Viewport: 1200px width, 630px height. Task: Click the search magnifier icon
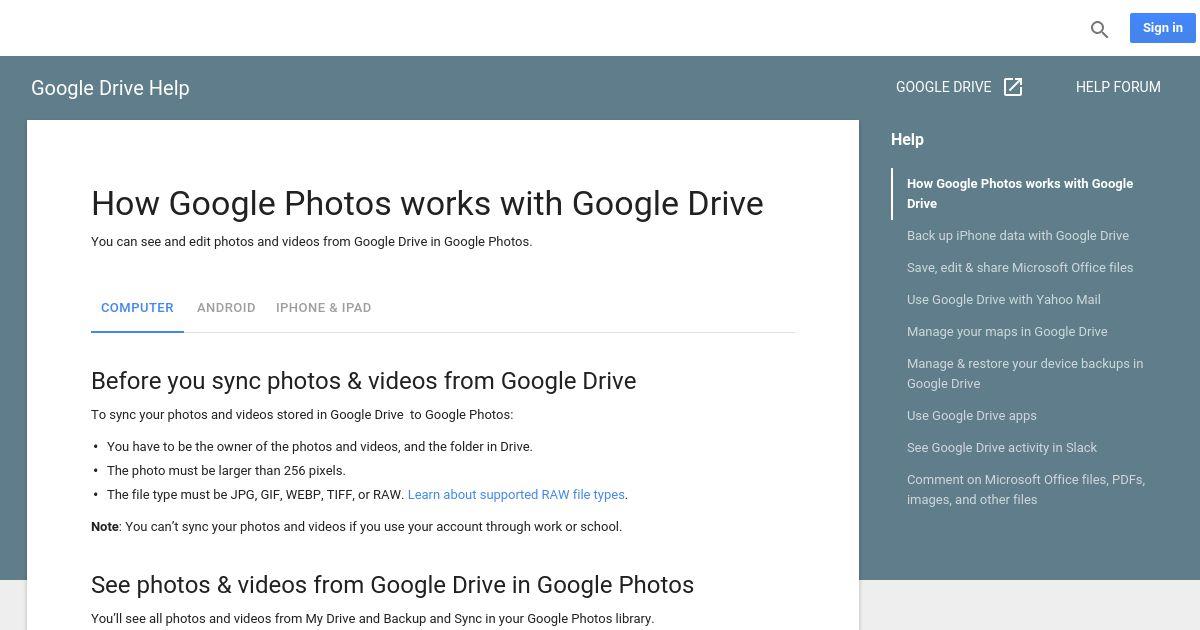[1099, 29]
